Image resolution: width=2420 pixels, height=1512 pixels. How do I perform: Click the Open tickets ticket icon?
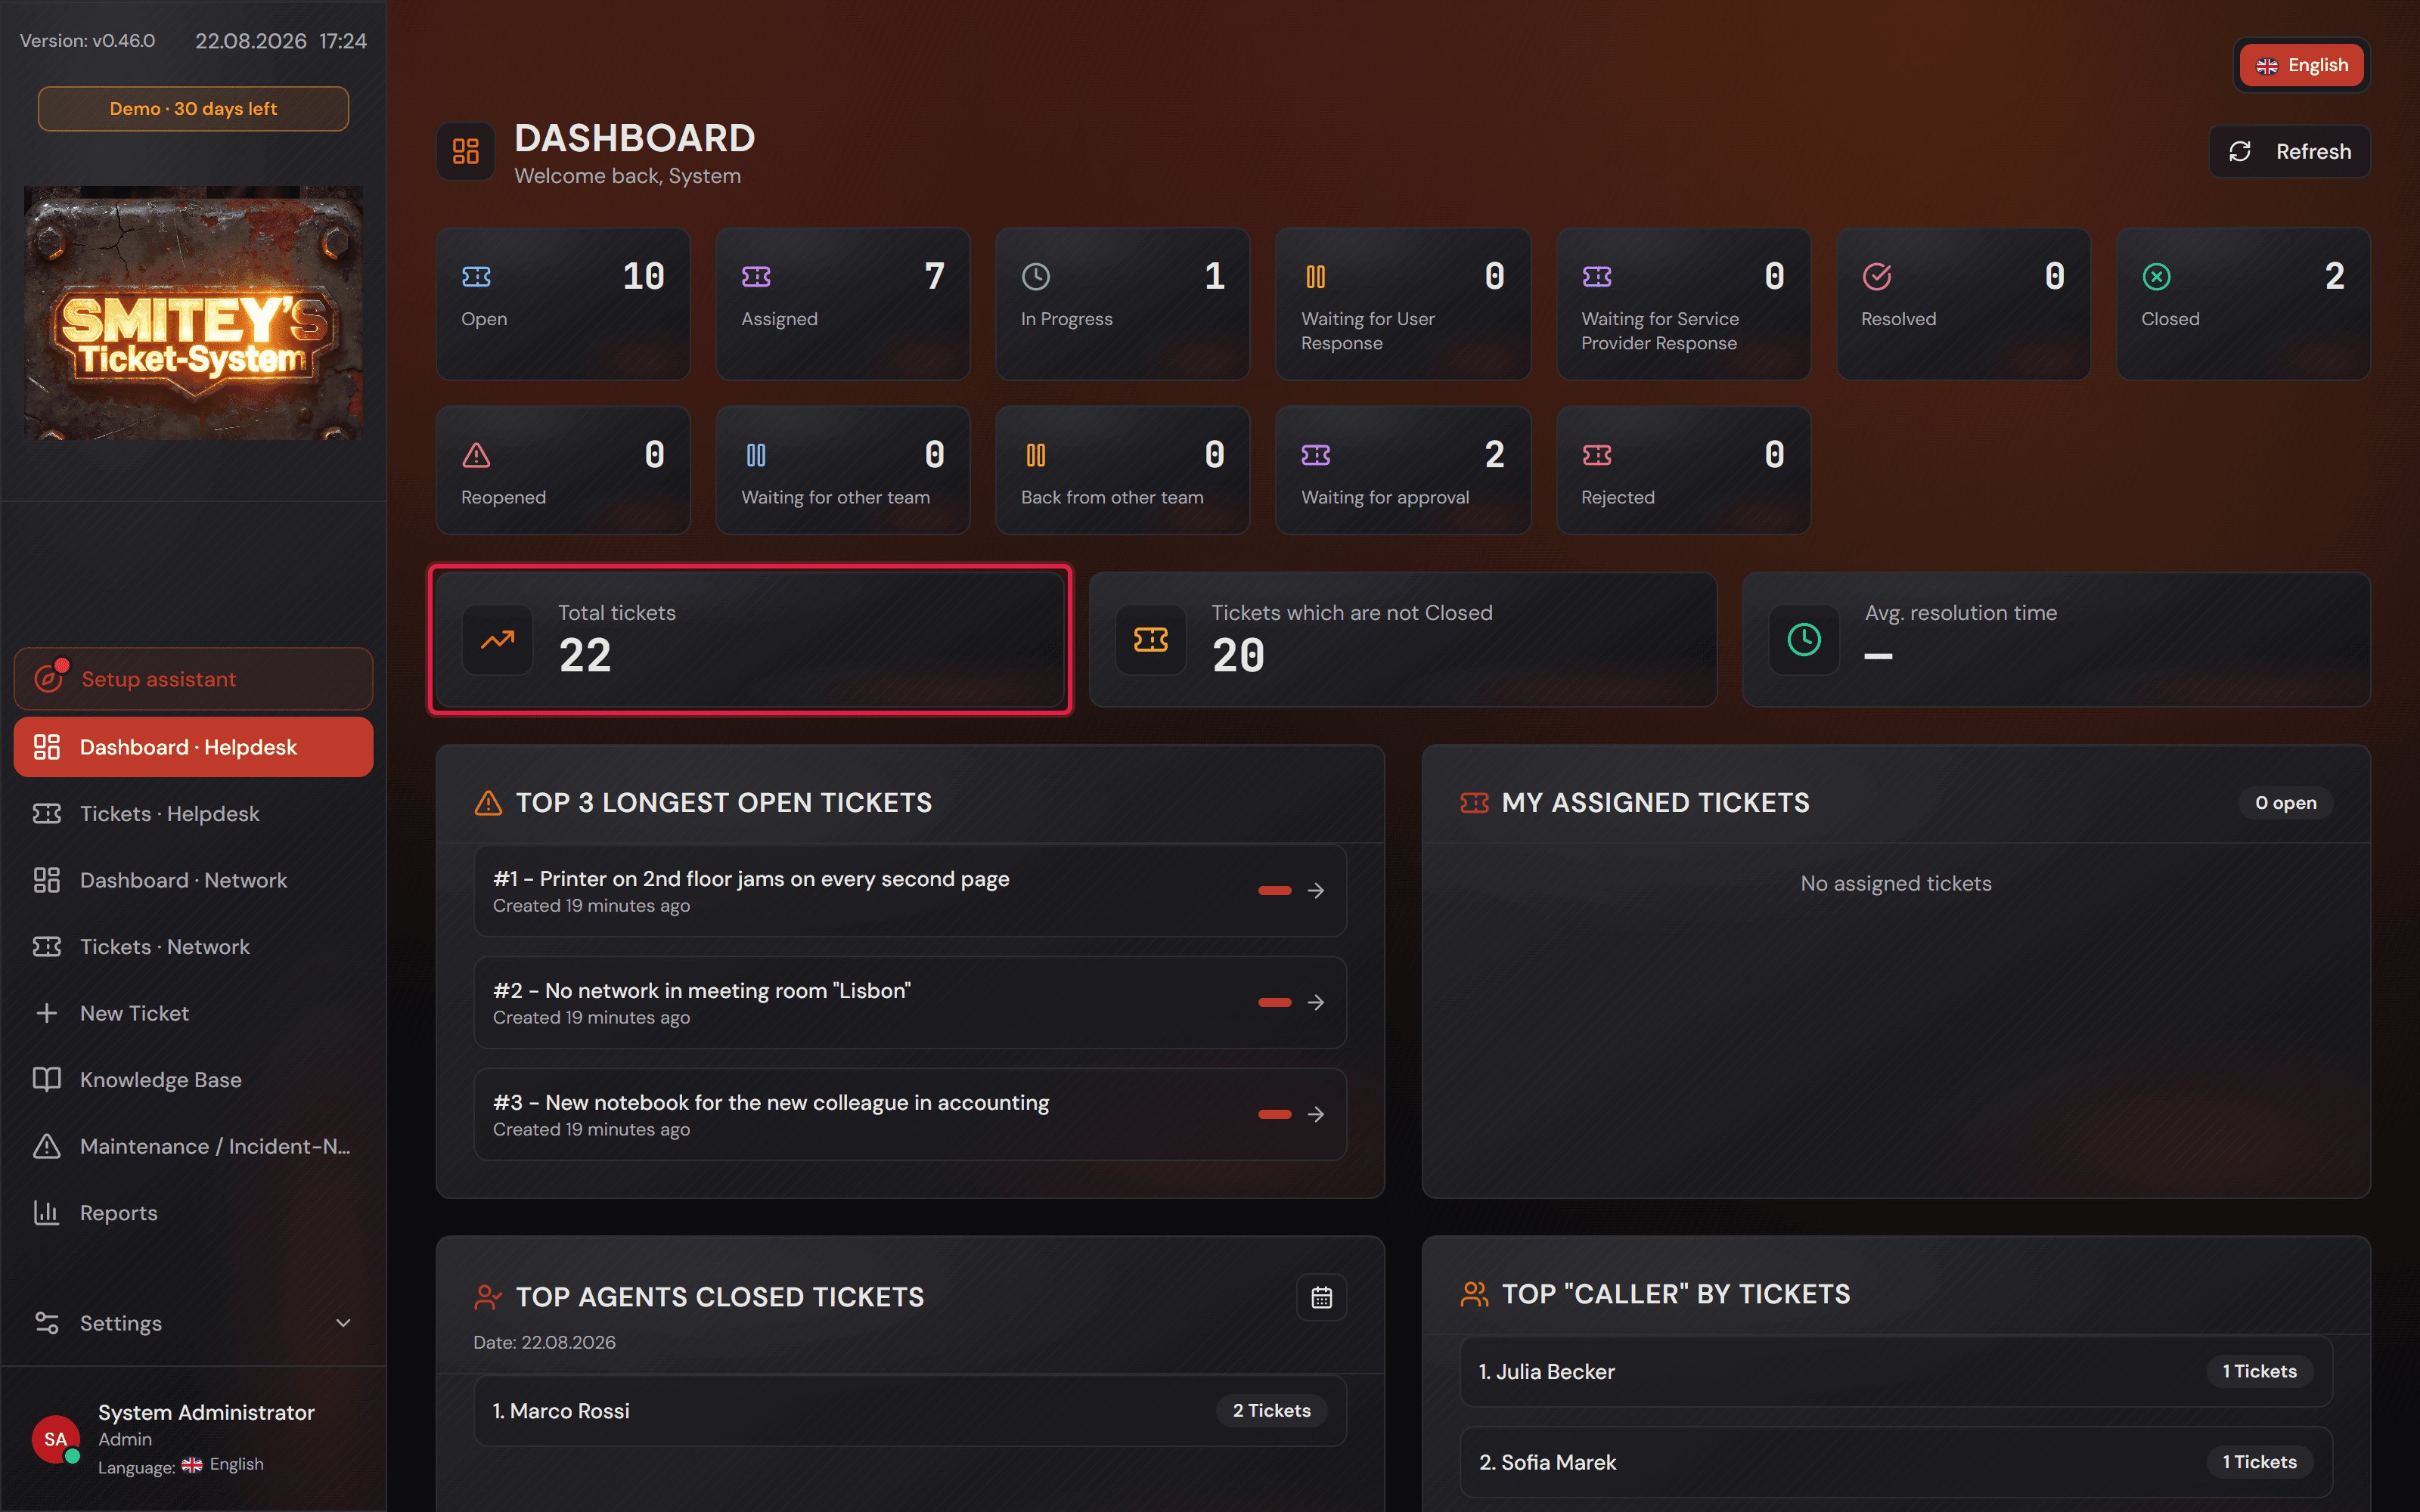[476, 277]
